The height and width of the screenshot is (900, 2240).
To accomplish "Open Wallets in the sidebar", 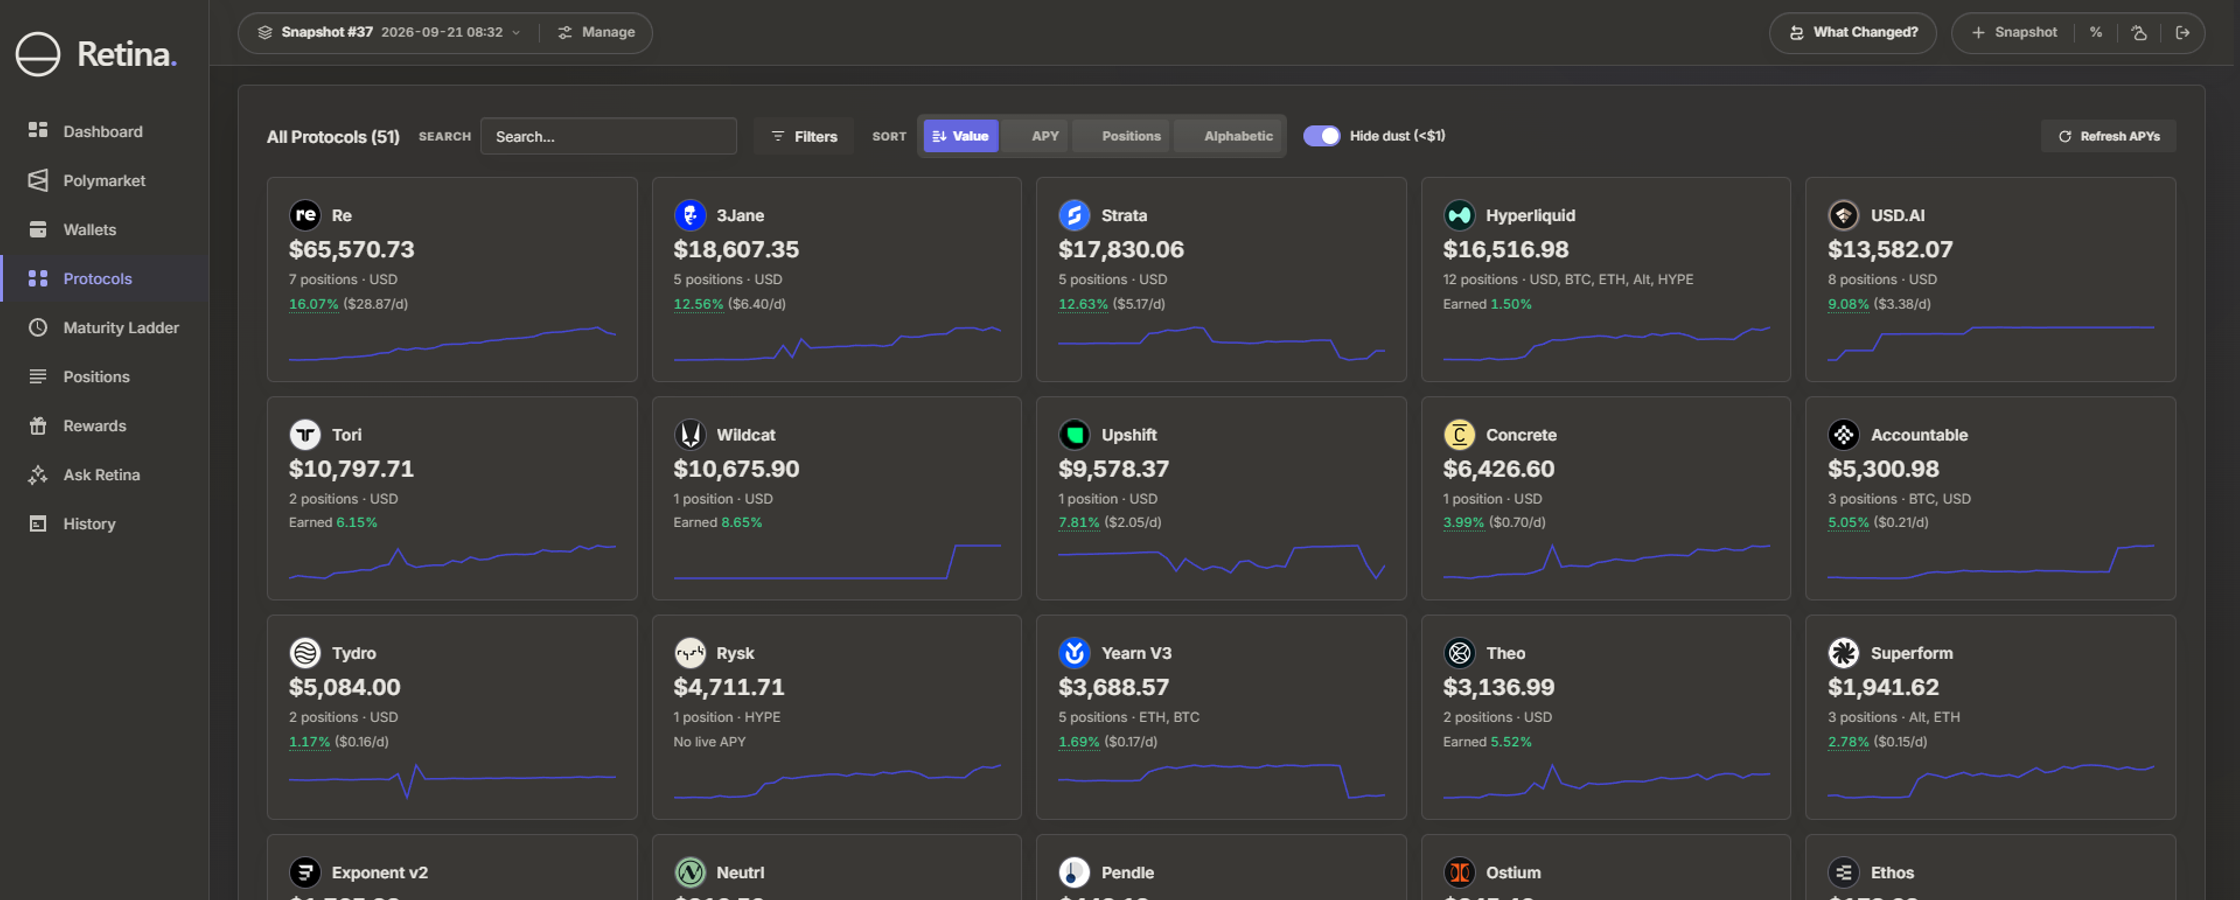I will pyautogui.click(x=104, y=229).
